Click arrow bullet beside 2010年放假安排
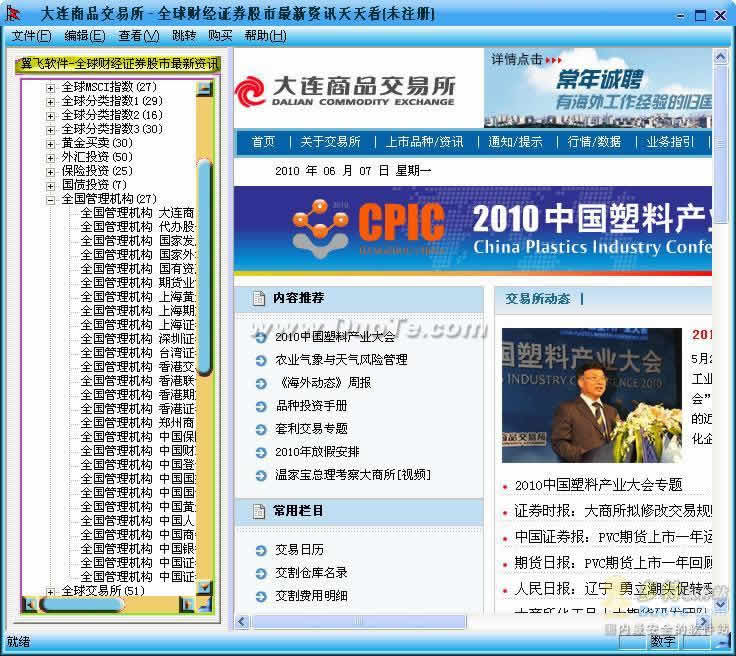736x656 pixels. coord(261,452)
